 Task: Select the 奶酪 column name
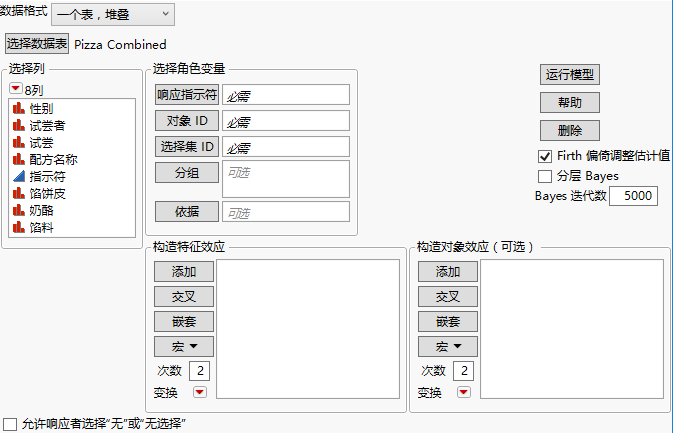(41, 210)
